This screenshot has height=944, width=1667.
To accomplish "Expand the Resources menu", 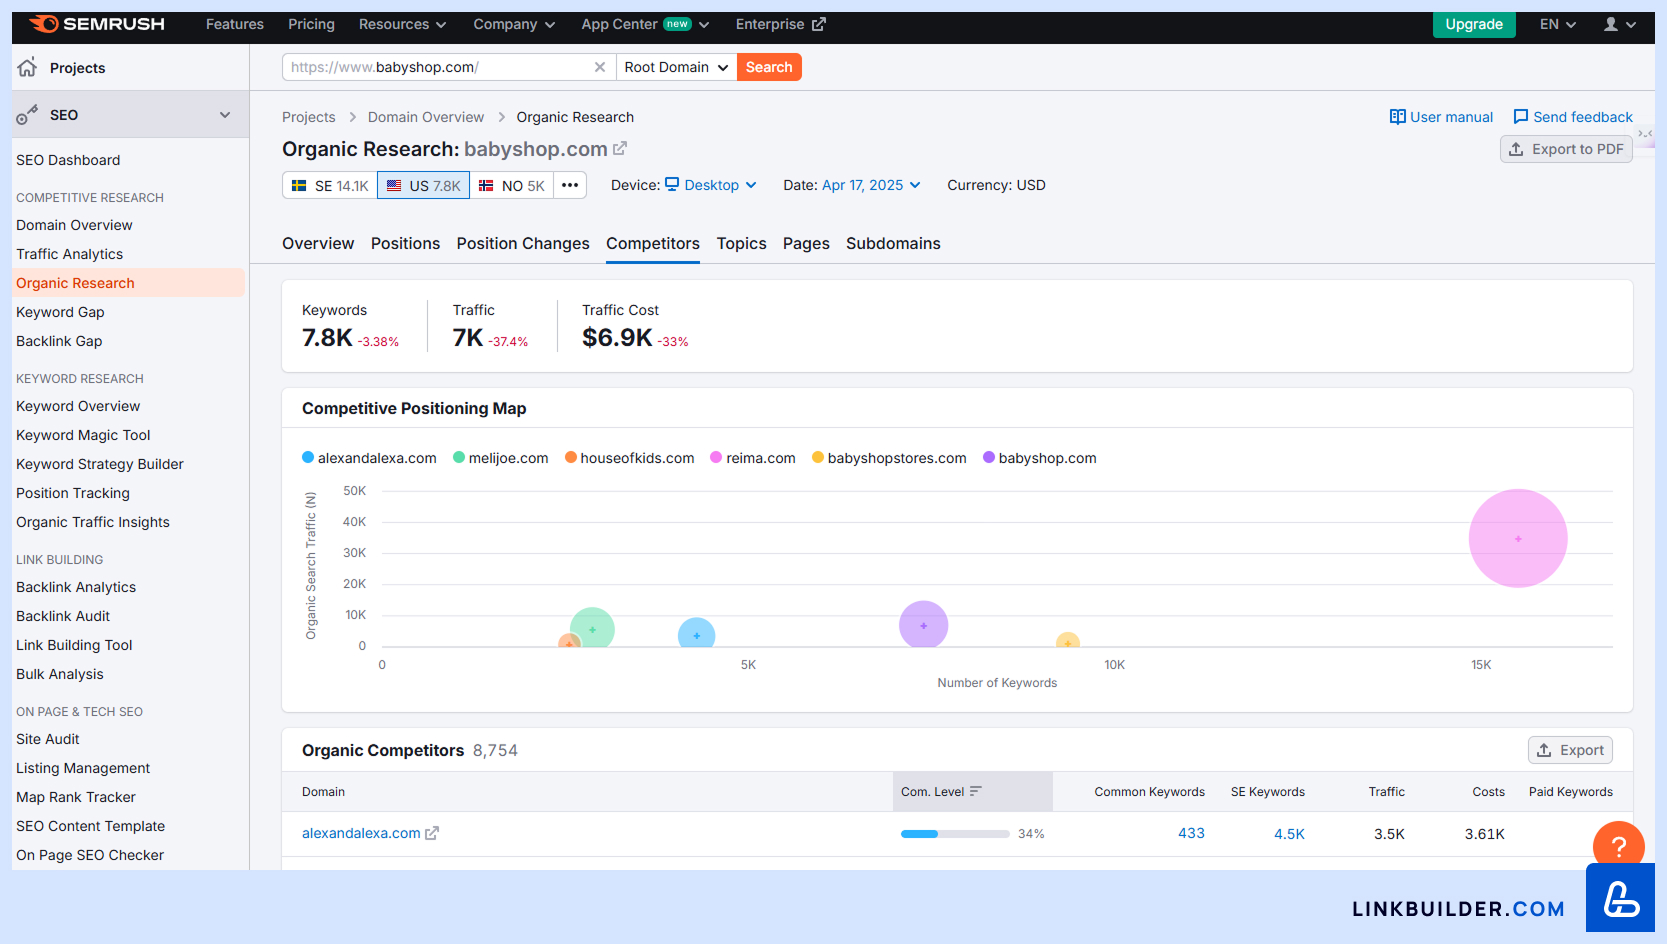I will 402,24.
